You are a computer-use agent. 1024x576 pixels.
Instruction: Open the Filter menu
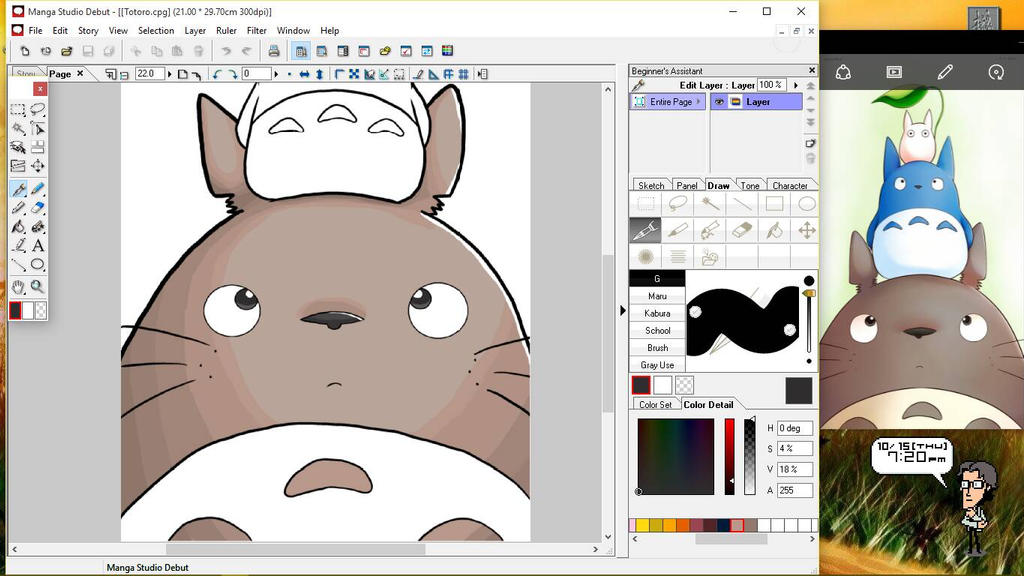[x=257, y=31]
